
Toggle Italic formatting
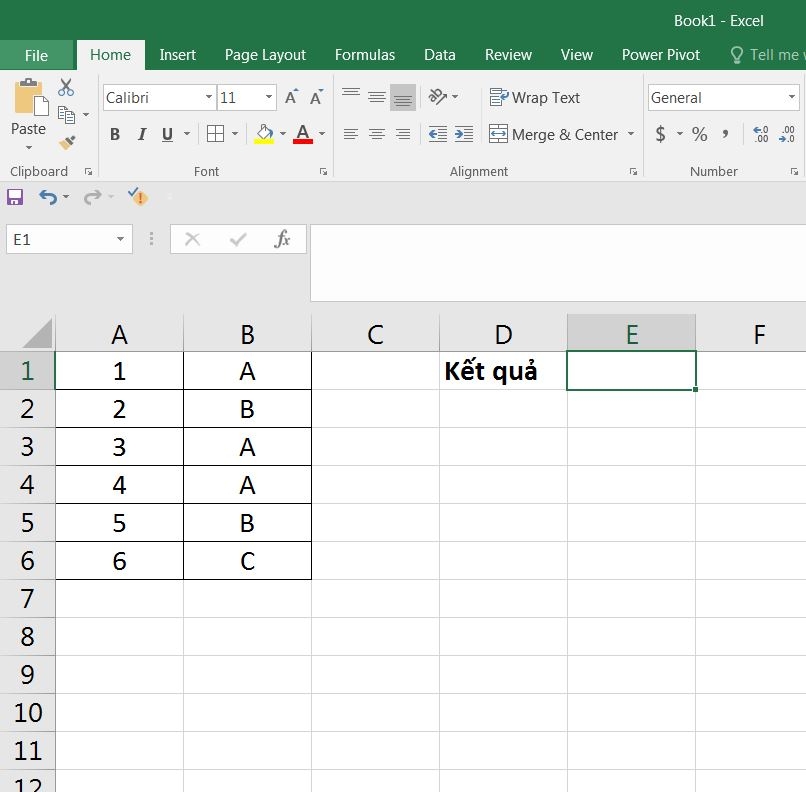point(141,135)
